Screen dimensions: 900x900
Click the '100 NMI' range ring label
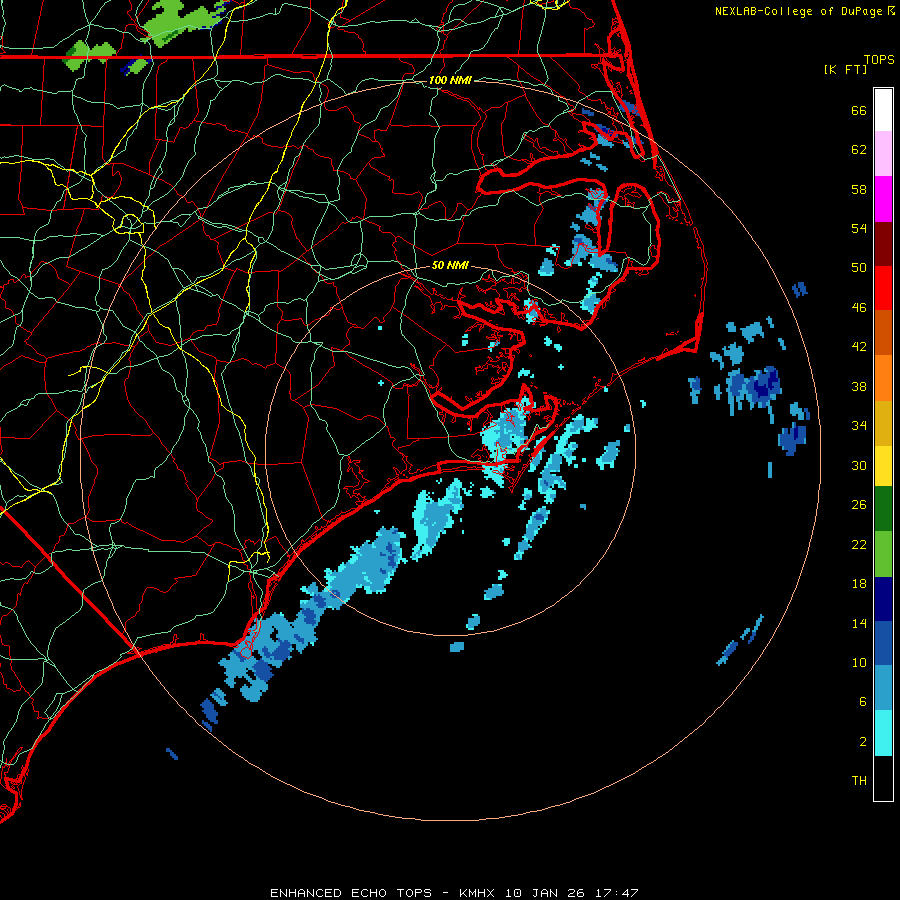tap(450, 80)
